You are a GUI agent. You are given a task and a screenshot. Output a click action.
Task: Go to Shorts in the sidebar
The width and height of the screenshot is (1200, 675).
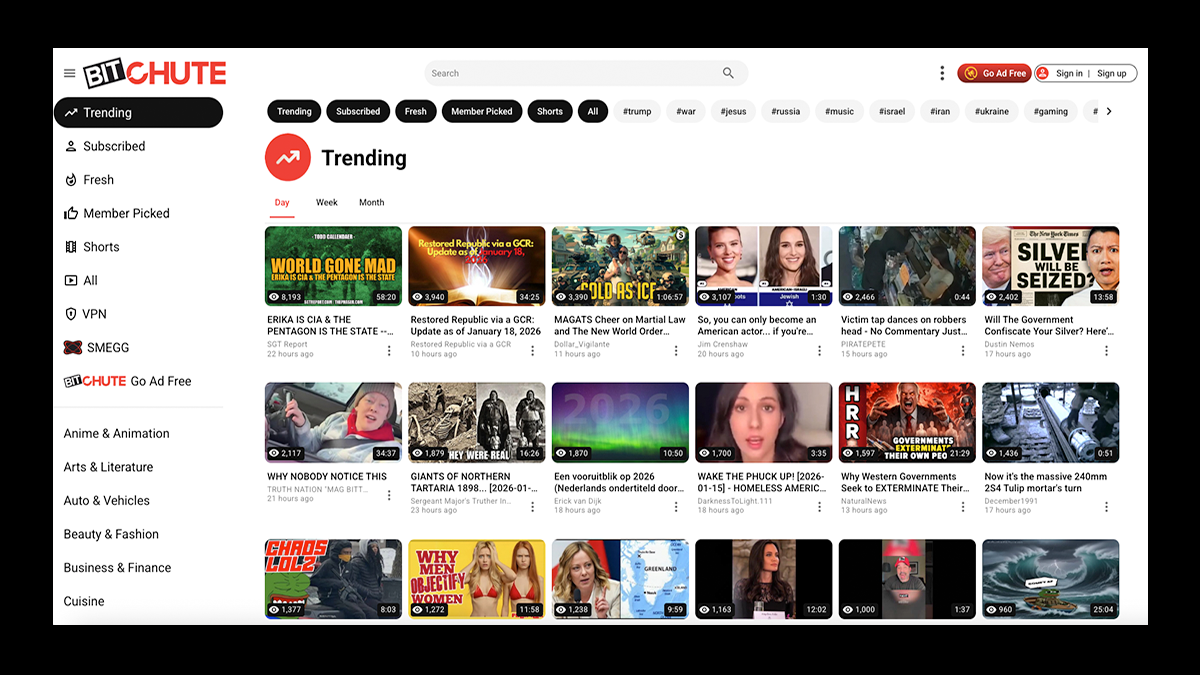pyautogui.click(x=101, y=247)
